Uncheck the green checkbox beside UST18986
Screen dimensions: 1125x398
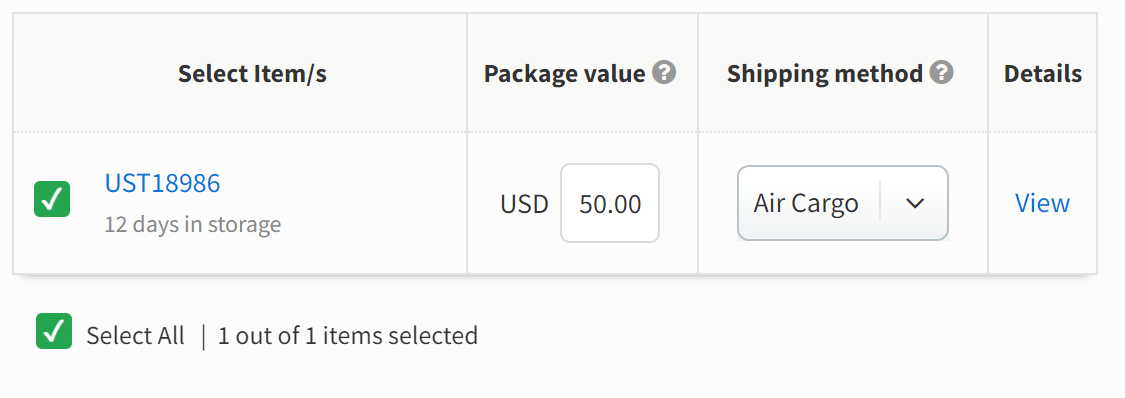(x=52, y=199)
